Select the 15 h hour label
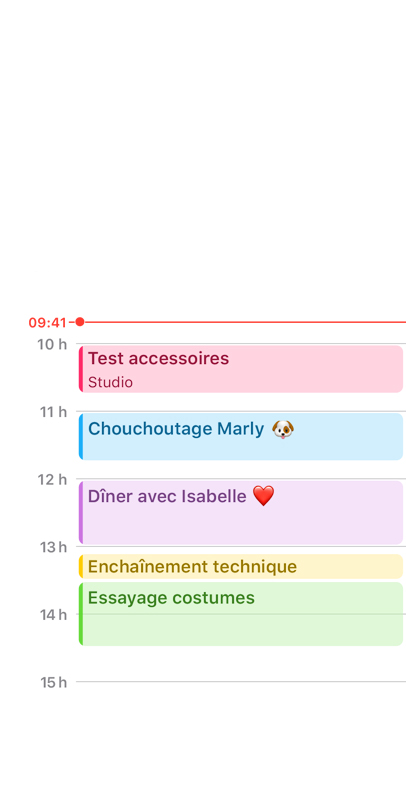The width and height of the screenshot is (406, 804). click(53, 682)
